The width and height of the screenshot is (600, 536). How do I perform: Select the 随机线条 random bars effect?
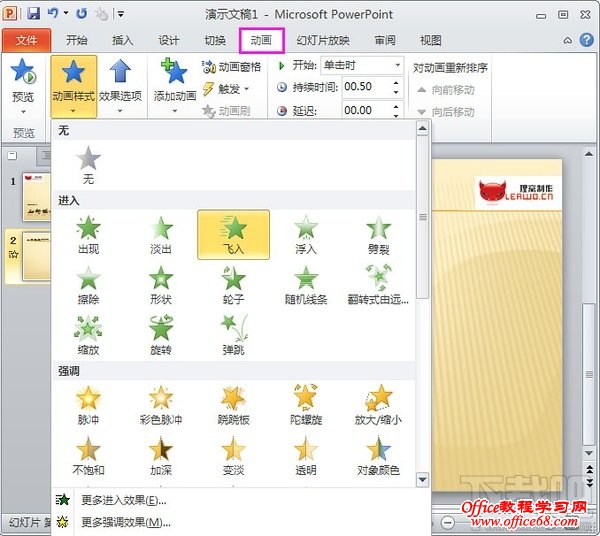coord(306,285)
